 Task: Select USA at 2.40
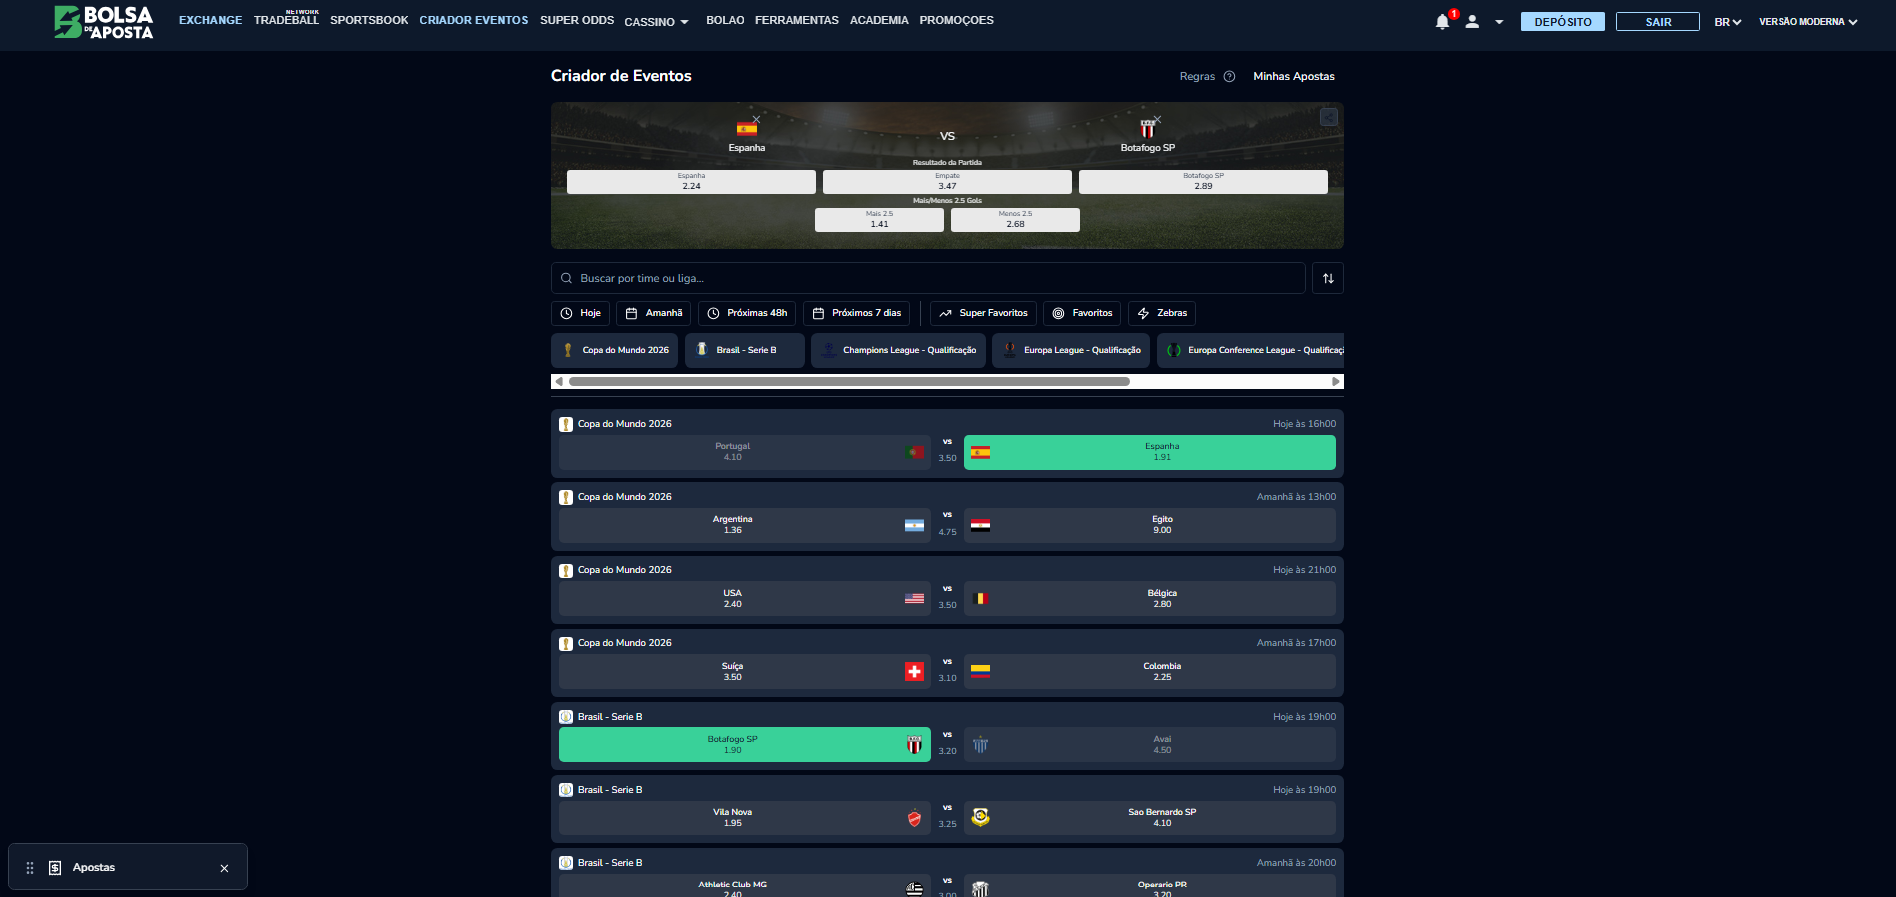point(745,598)
